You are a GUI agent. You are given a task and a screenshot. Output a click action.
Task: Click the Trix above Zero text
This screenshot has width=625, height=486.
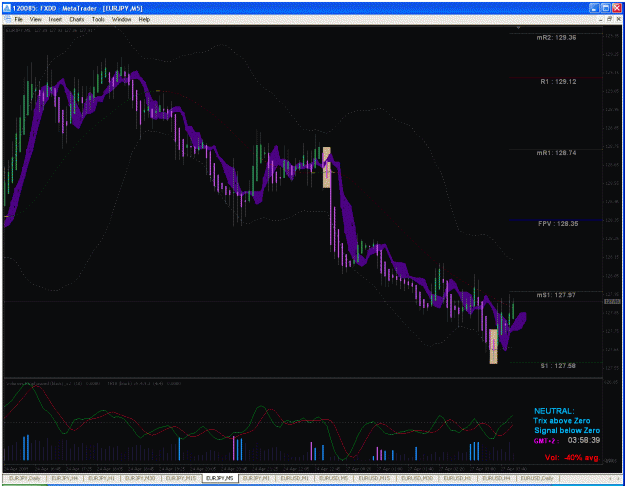562,421
